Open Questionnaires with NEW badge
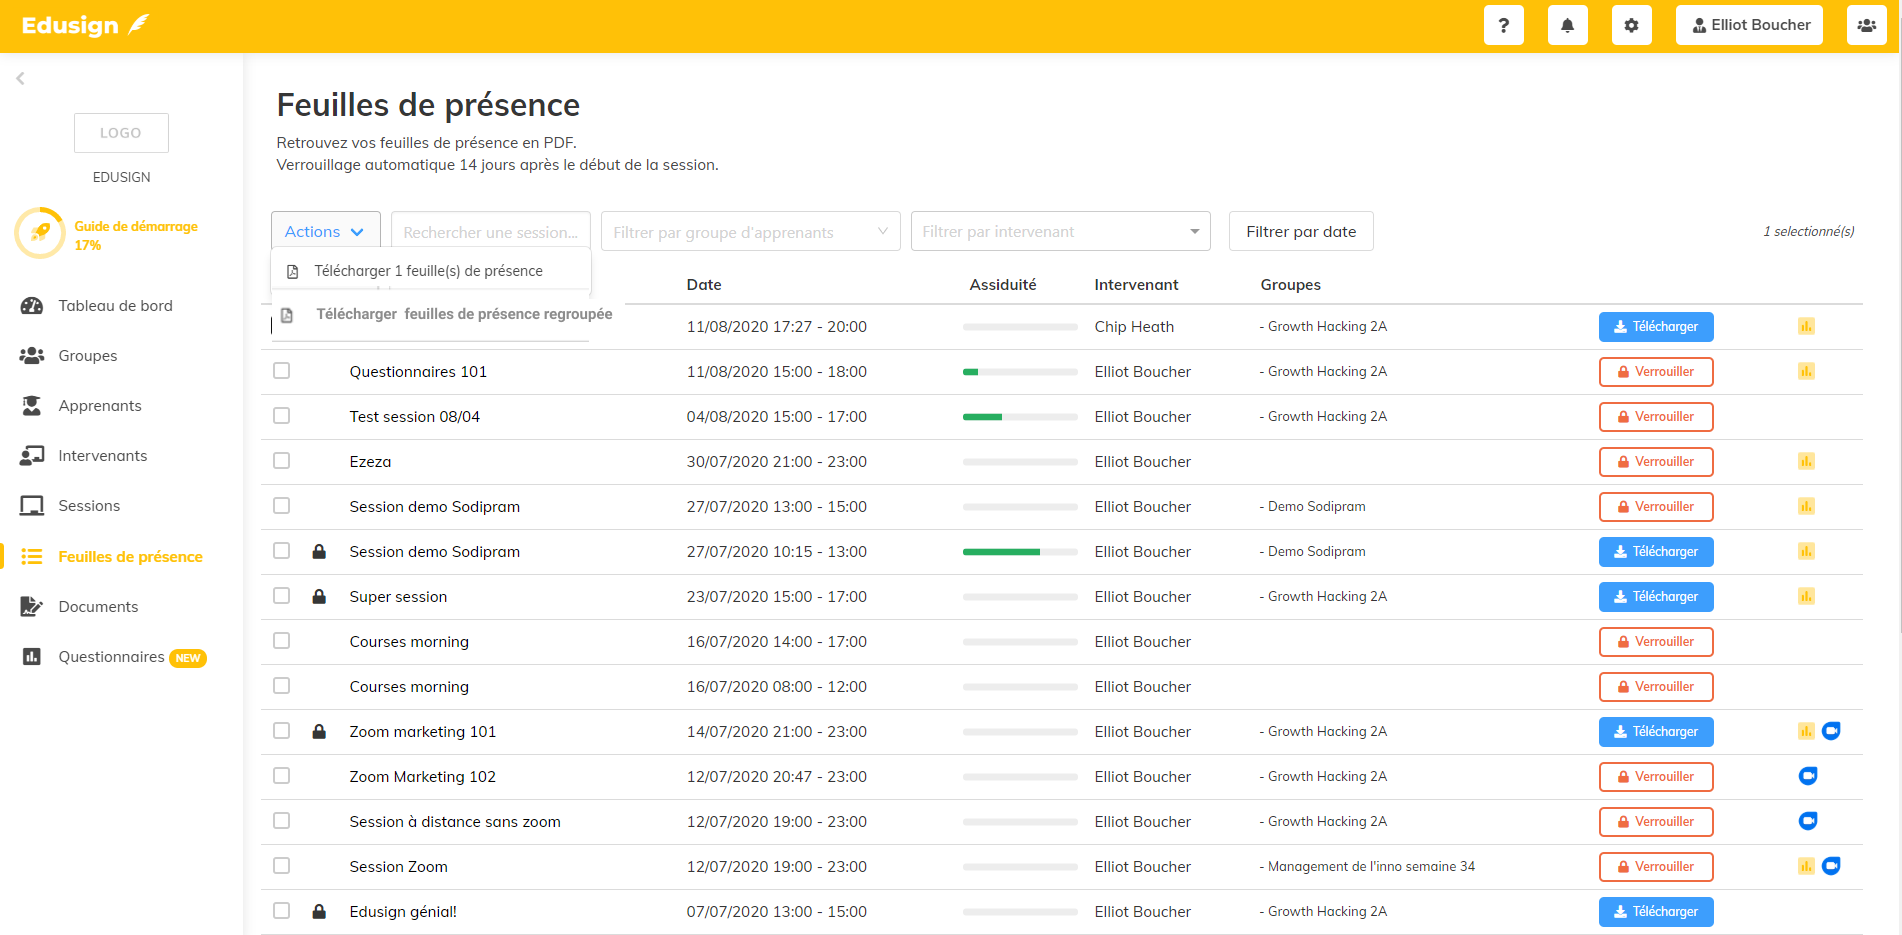 click(132, 657)
